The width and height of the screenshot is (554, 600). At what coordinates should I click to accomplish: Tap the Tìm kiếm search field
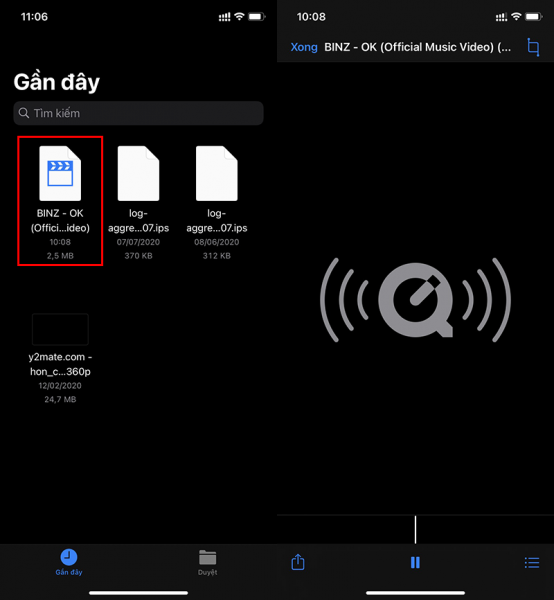tap(138, 113)
